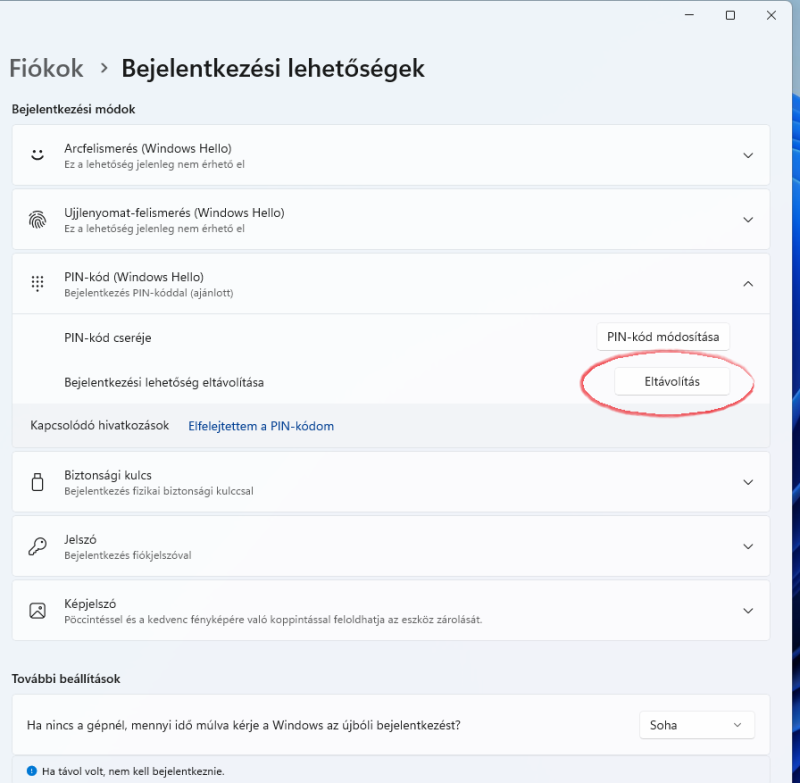Click the blue info icon near the bottom
This screenshot has width=800, height=783.
click(x=32, y=771)
